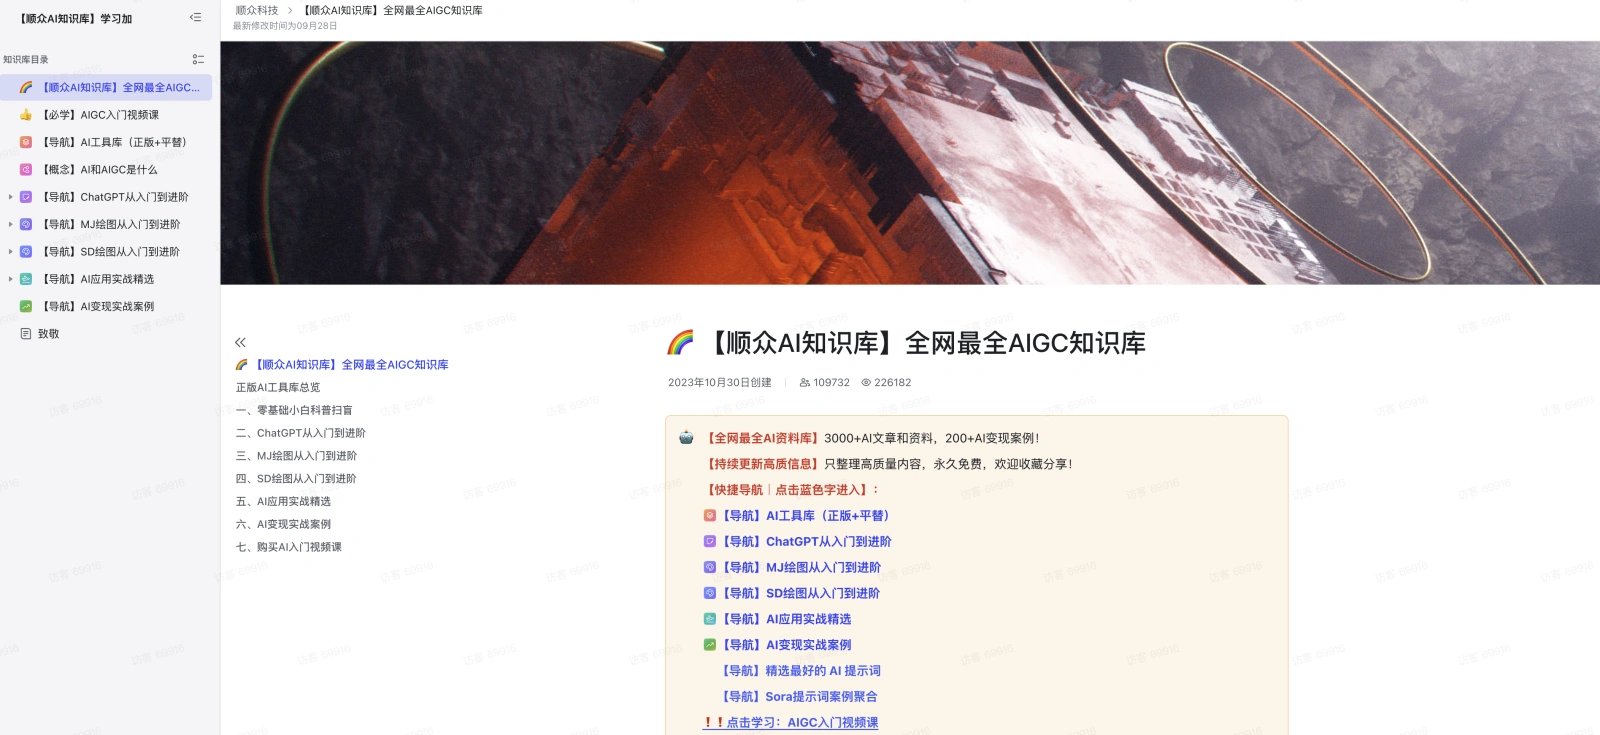1600x735 pixels.
Task: Click the view count eye icon
Action: (866, 383)
